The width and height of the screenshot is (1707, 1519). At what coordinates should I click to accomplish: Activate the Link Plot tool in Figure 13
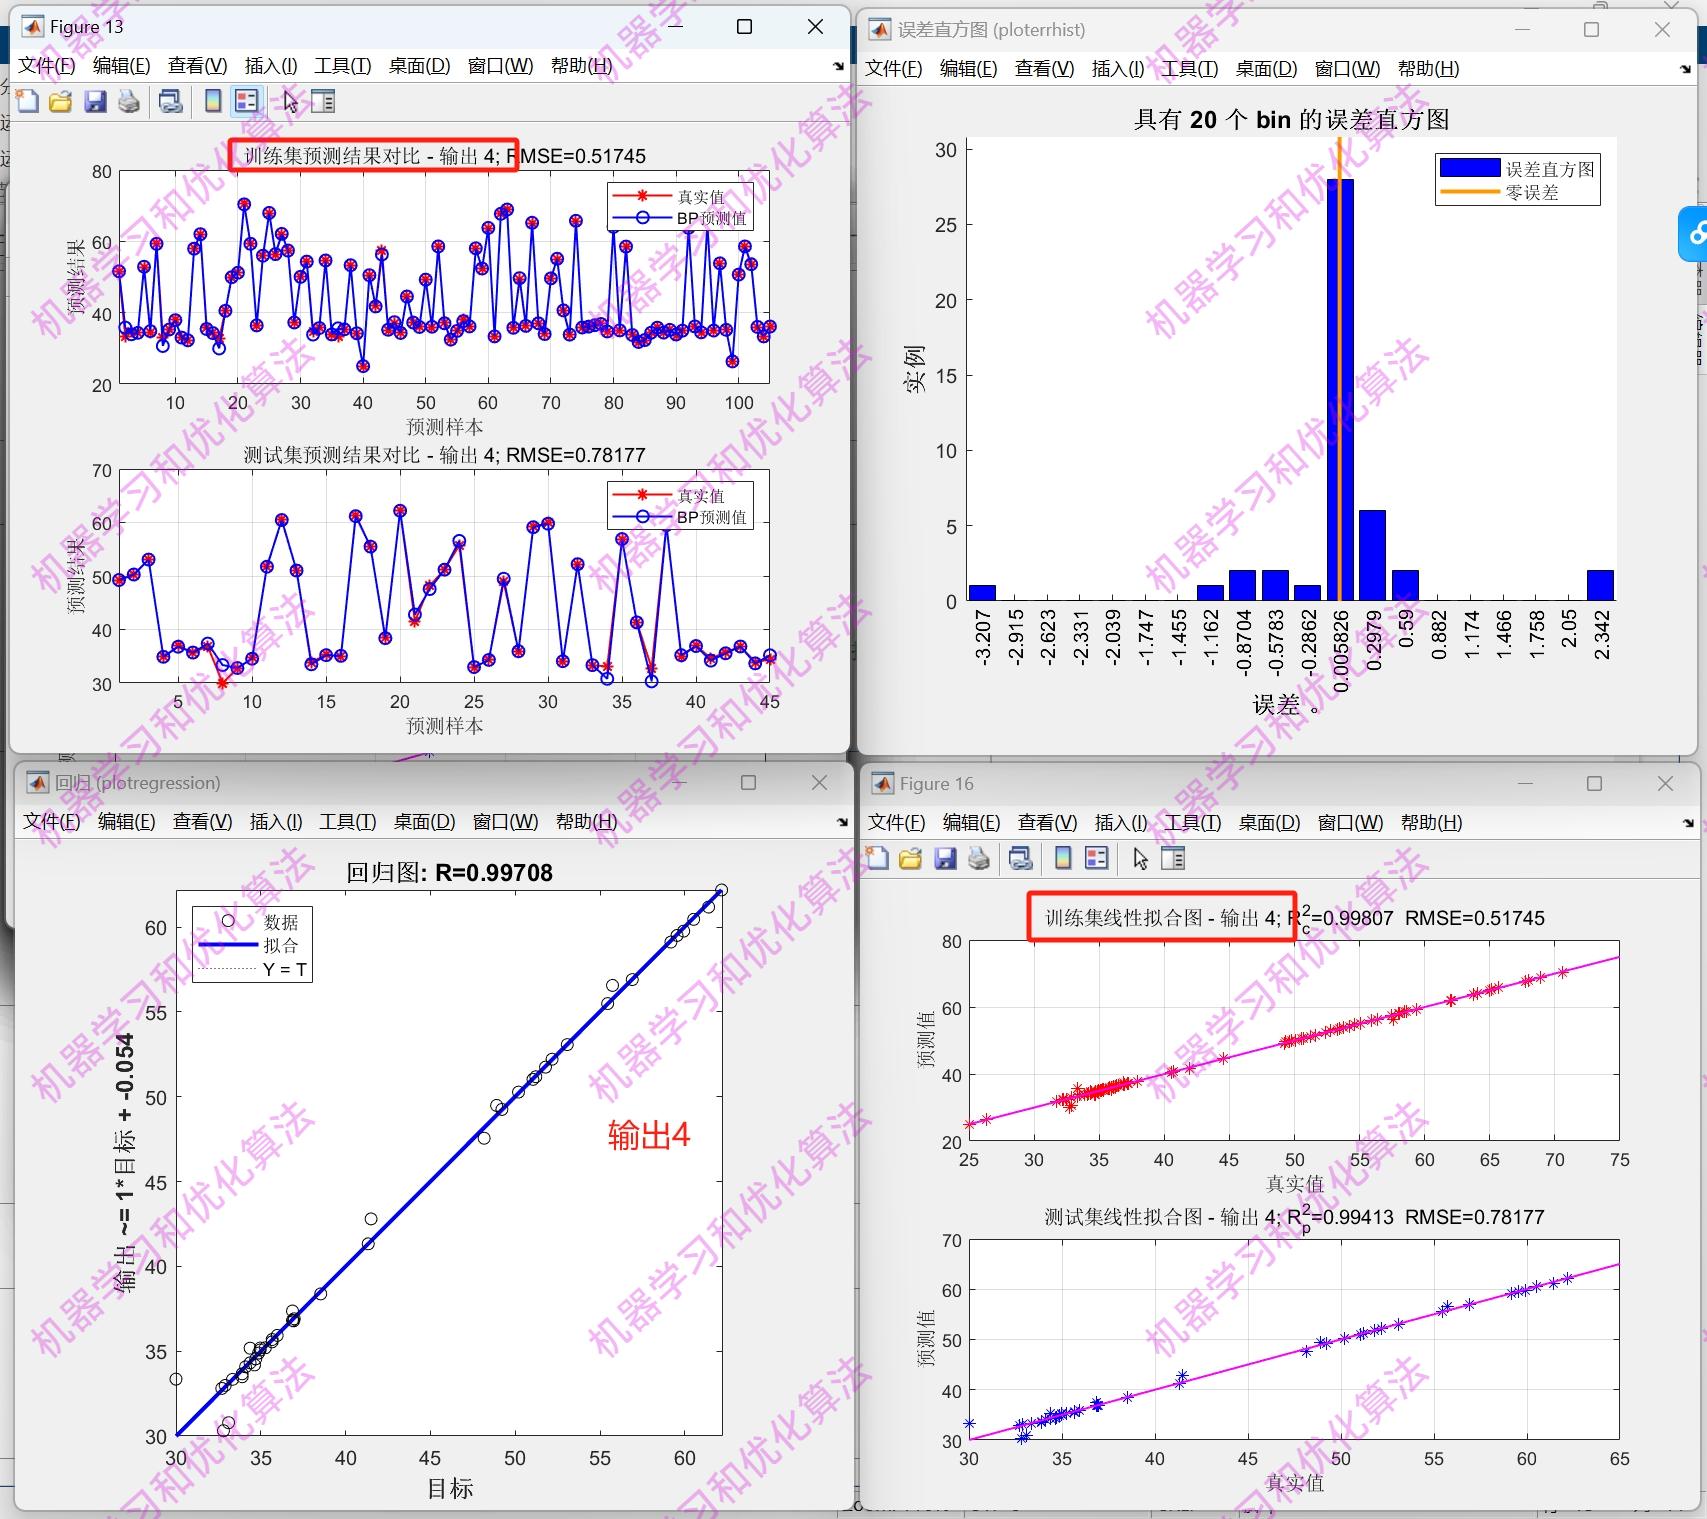click(x=170, y=101)
